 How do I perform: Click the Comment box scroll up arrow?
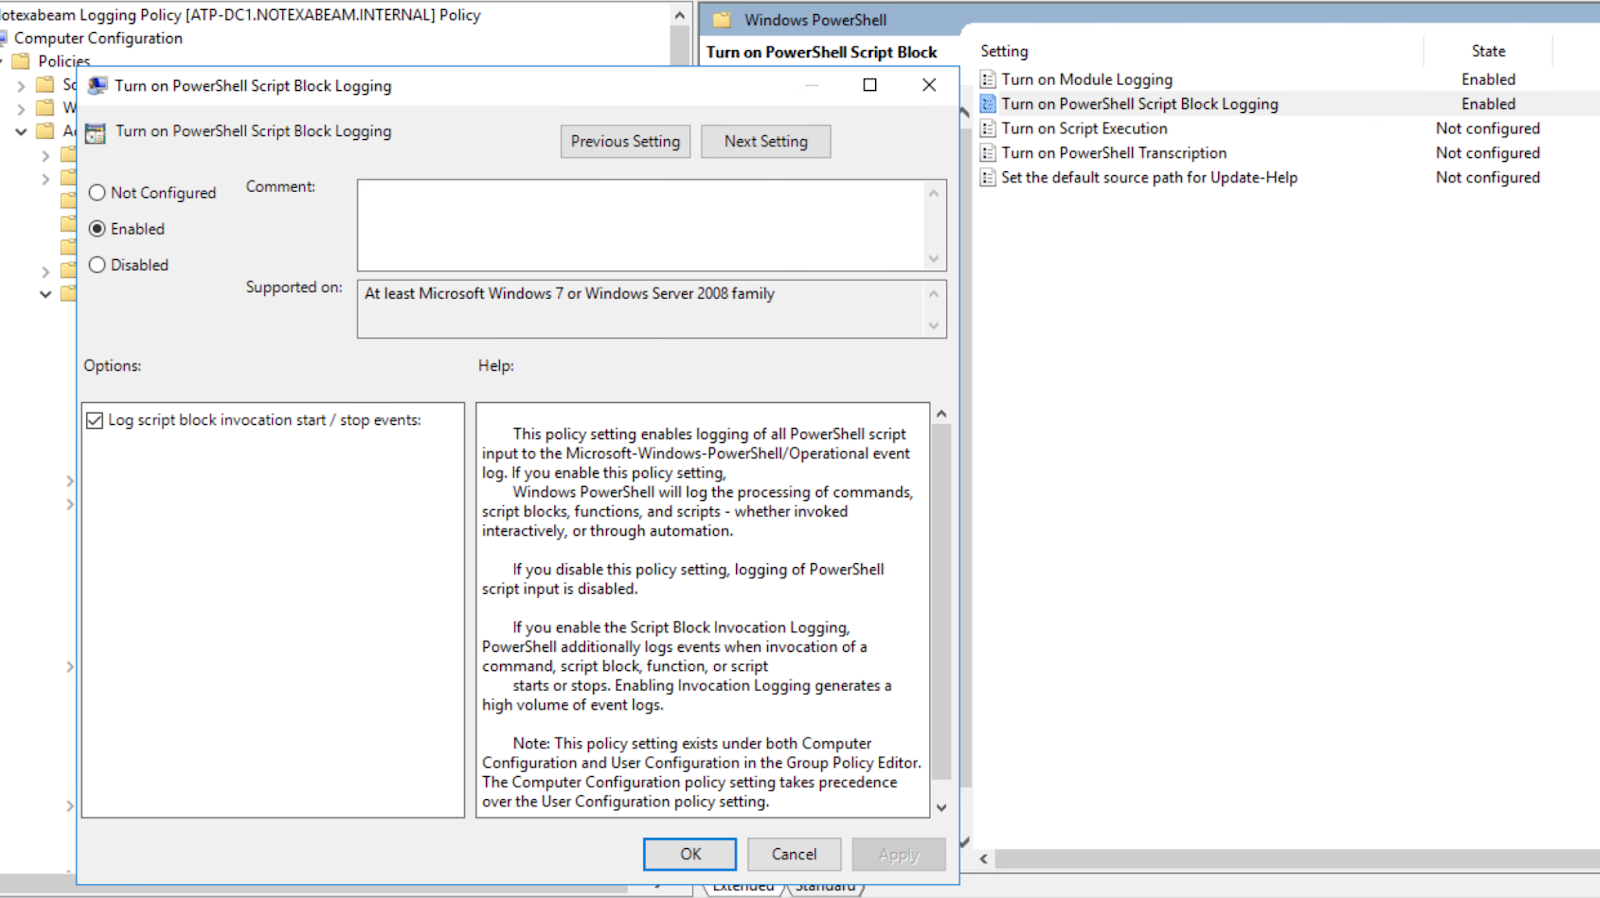coord(934,193)
